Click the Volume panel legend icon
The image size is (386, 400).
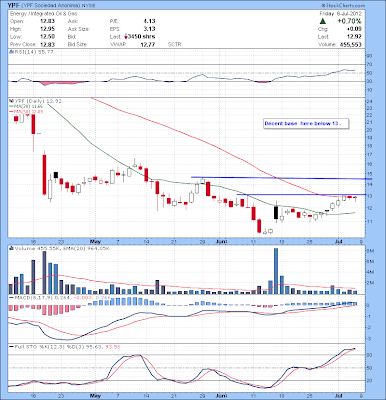tap(11, 249)
